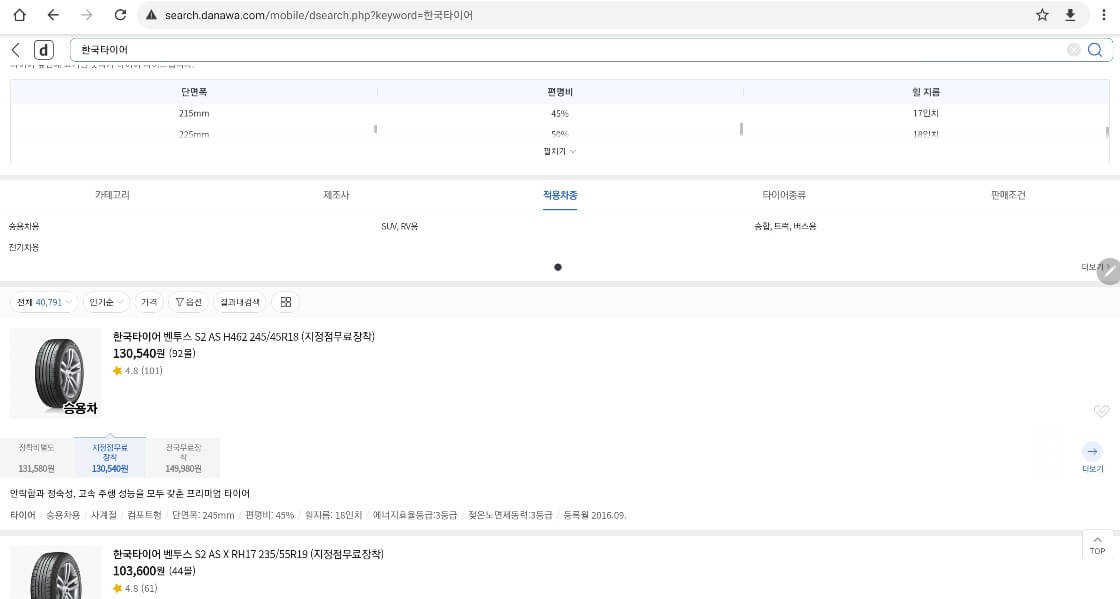This screenshot has width=1120, height=599.
Task: Add first product to wishlist heart
Action: 1101,411
